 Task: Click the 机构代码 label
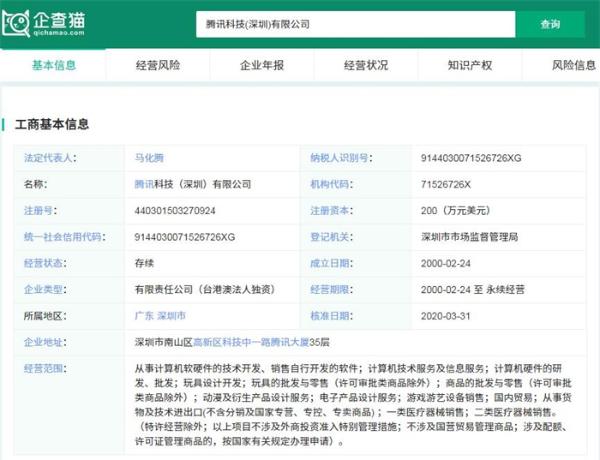pos(331,184)
